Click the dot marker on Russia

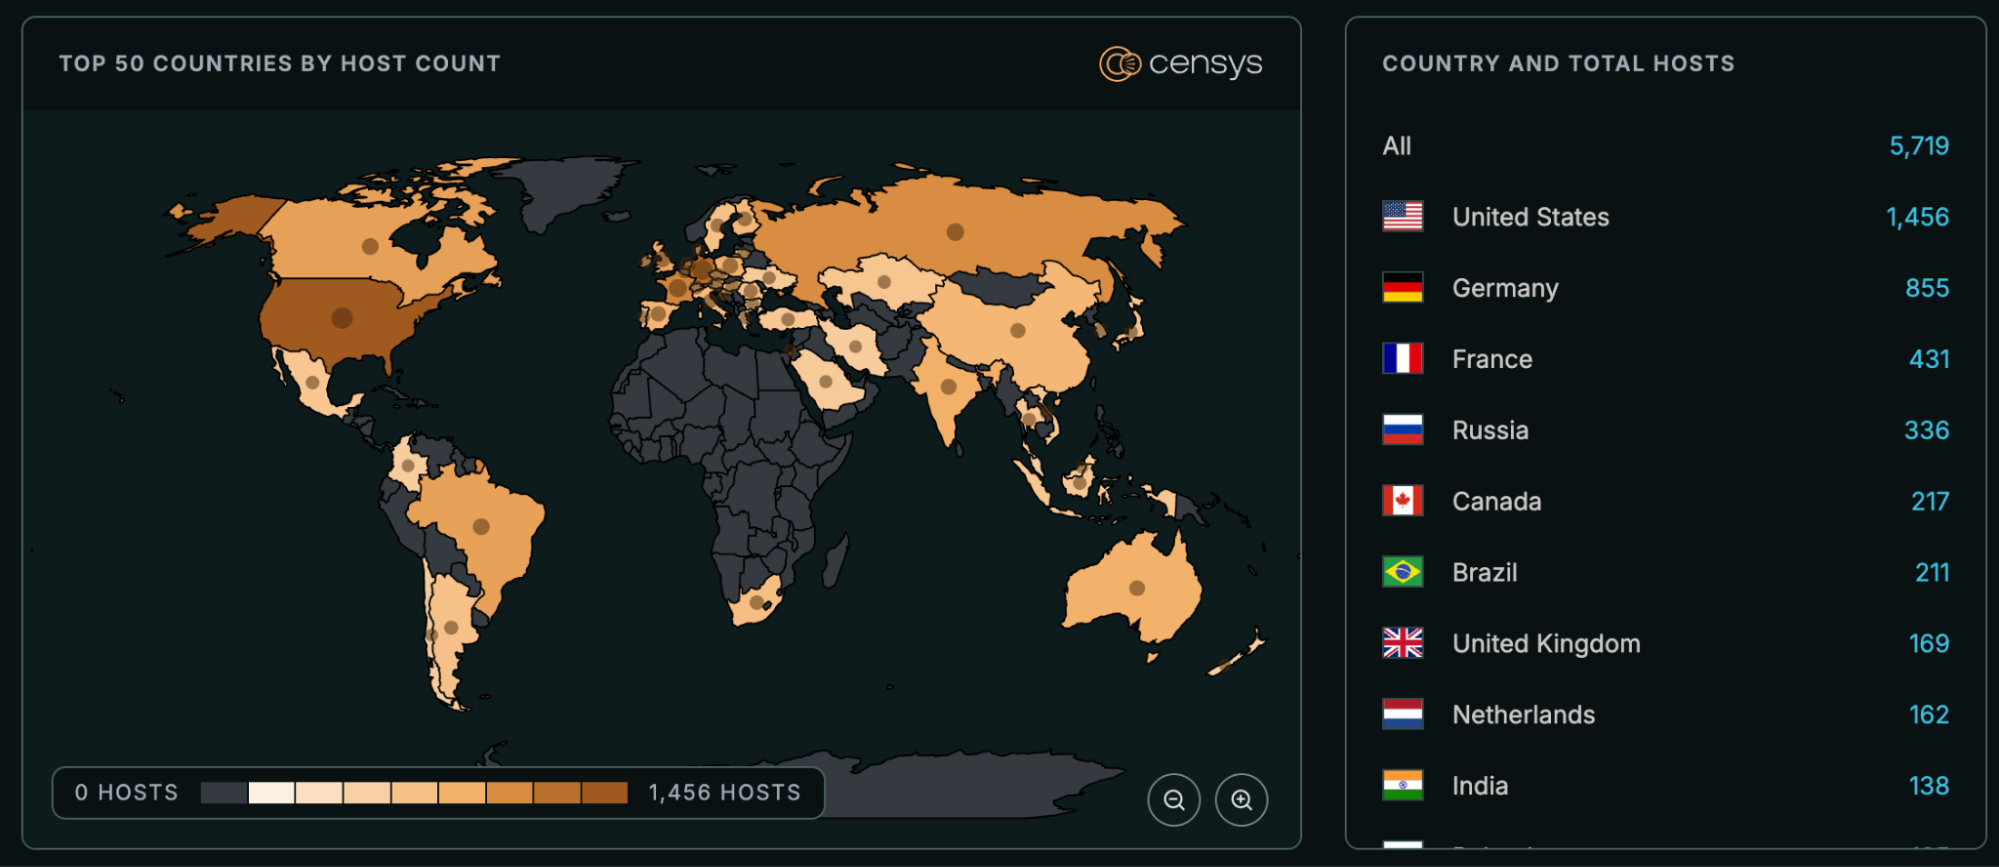pos(955,232)
